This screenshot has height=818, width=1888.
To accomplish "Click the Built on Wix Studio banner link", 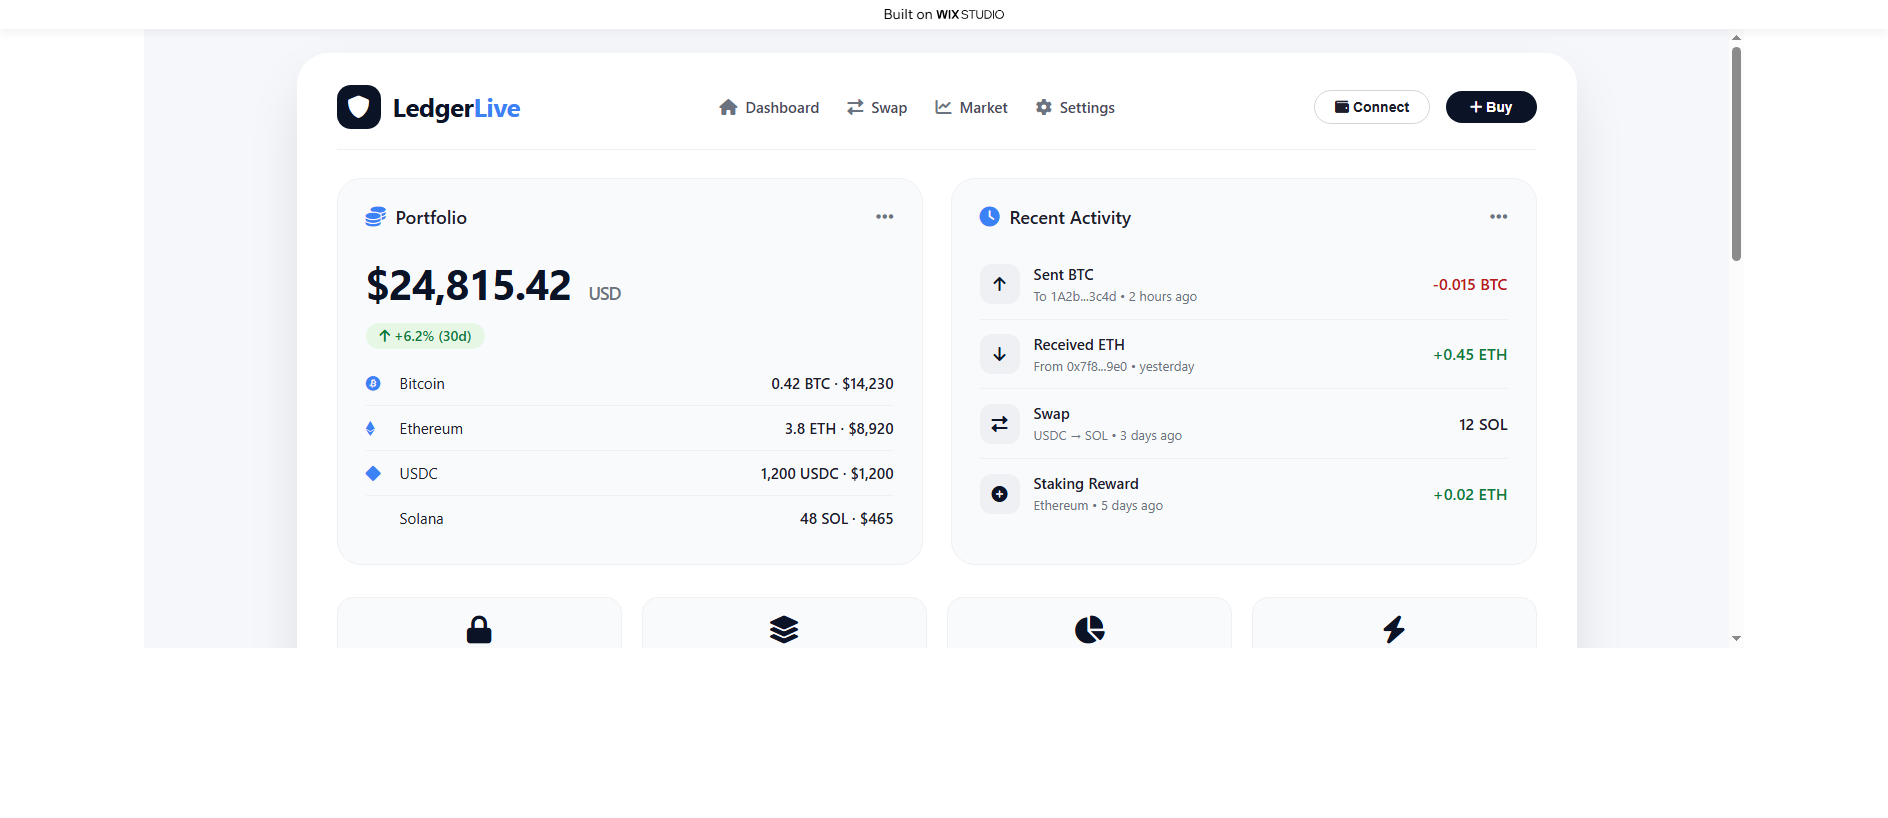I will (944, 14).
